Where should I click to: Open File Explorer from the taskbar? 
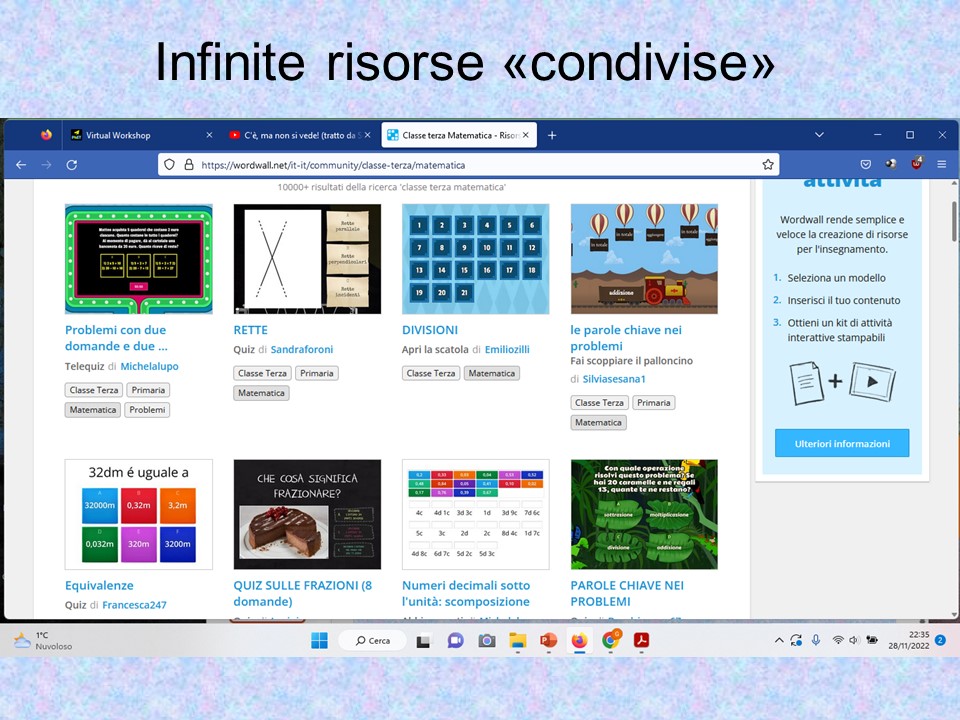click(518, 640)
